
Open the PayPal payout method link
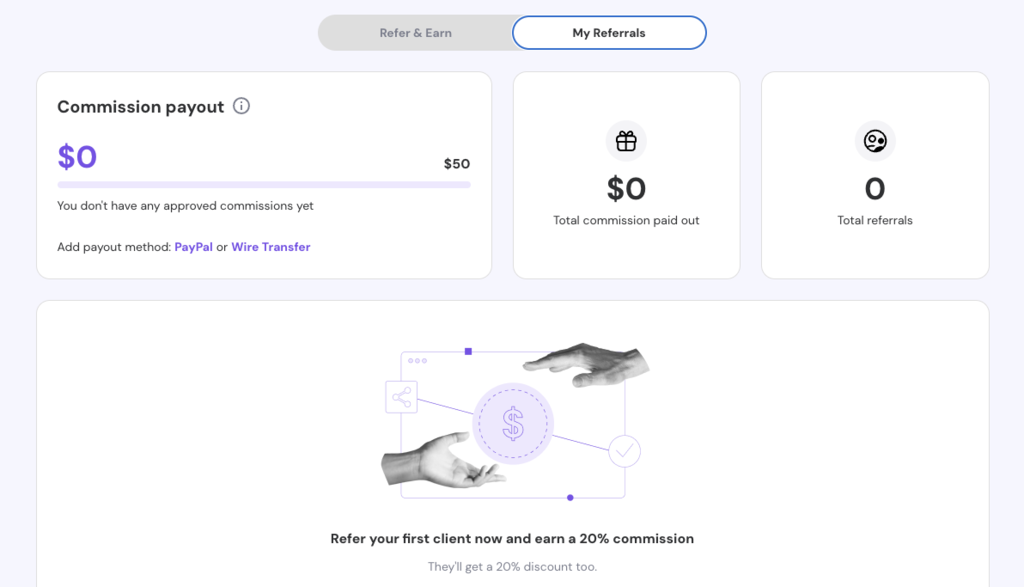tap(192, 246)
